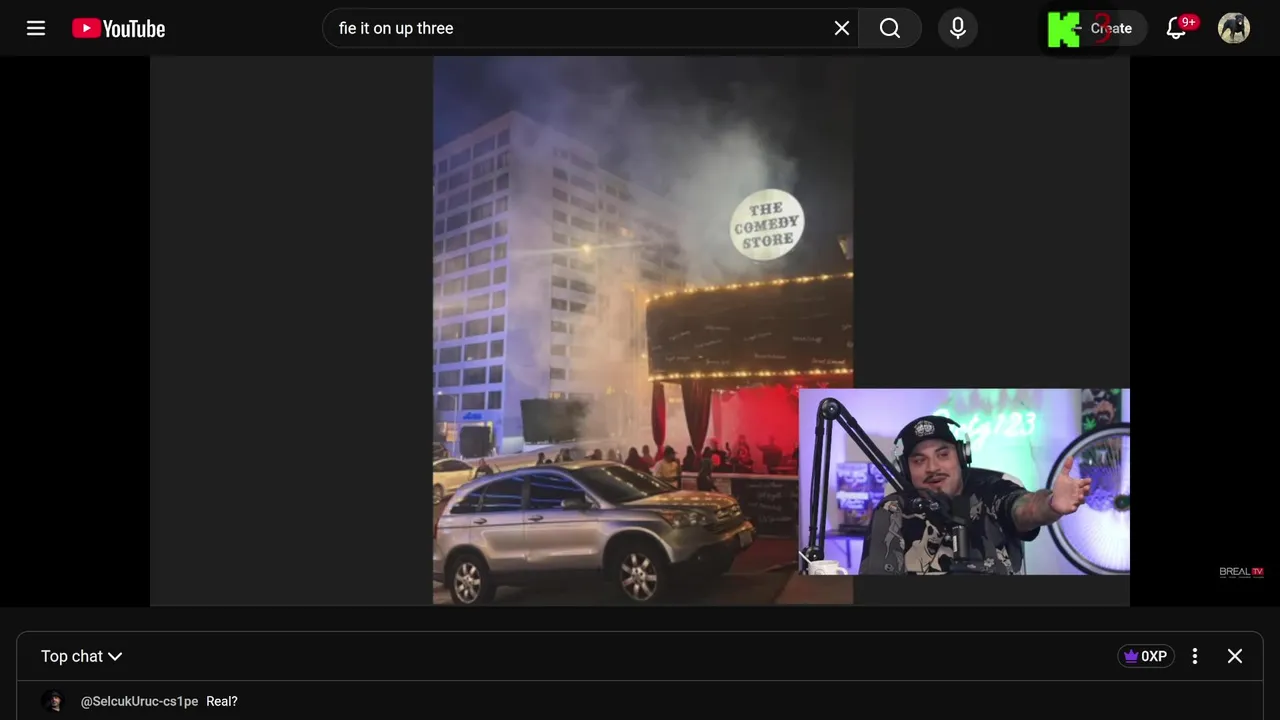Open account avatar menu
The image size is (1280, 720).
[1234, 28]
